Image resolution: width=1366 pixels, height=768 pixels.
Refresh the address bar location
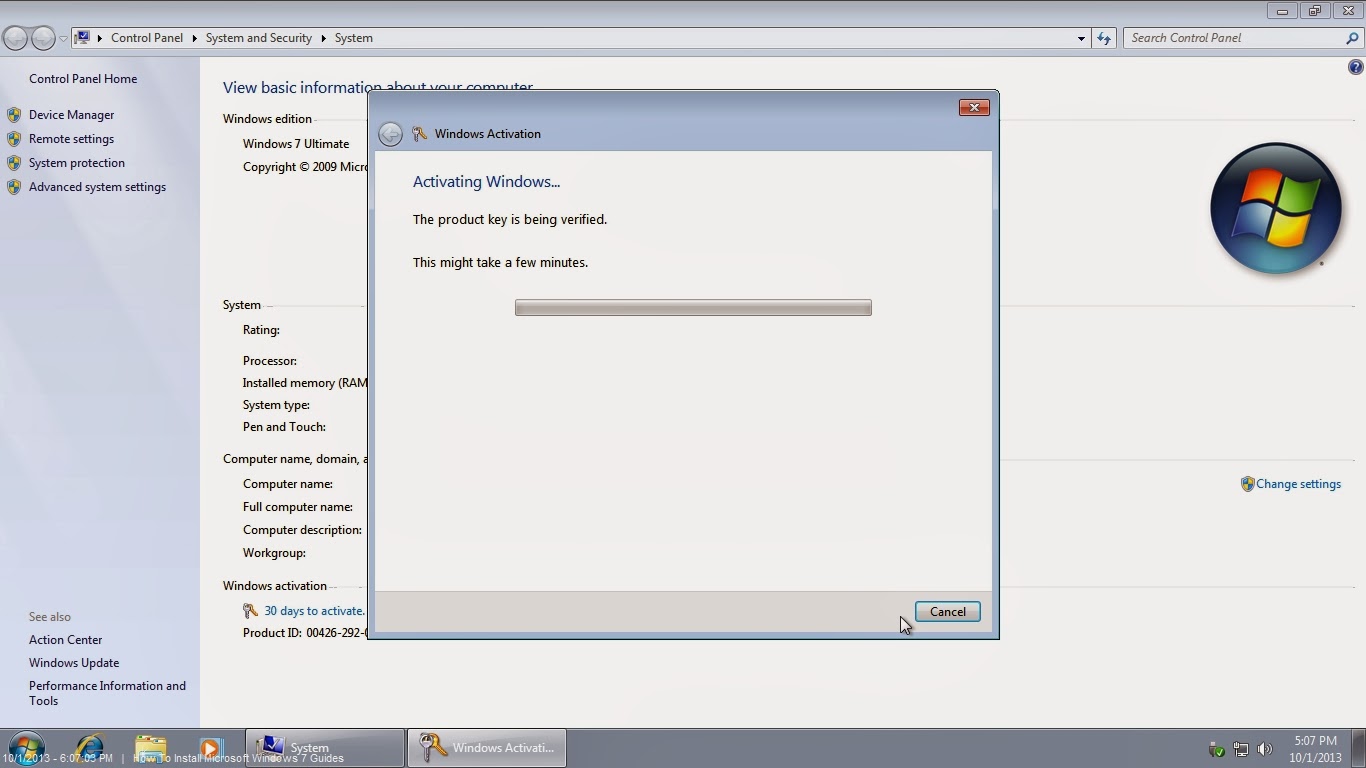coord(1104,38)
